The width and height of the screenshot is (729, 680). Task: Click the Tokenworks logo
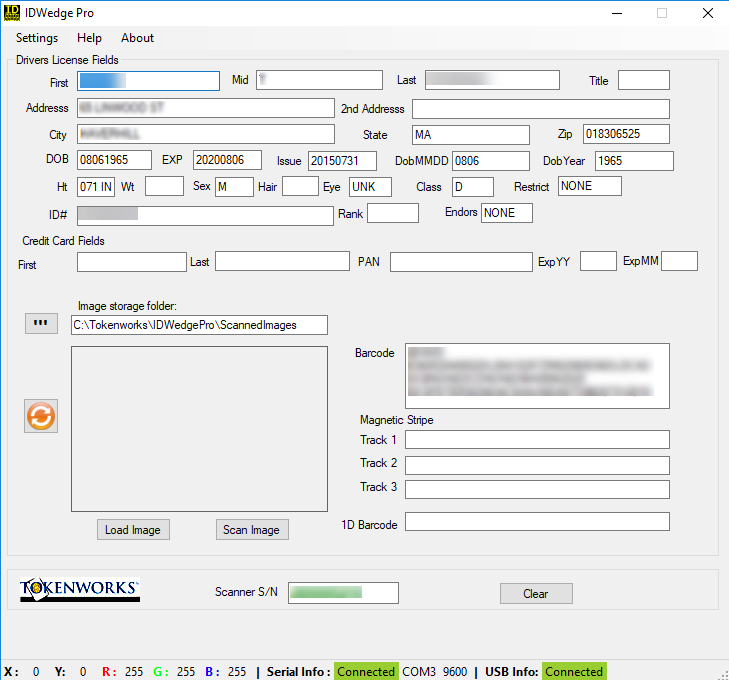click(x=80, y=589)
